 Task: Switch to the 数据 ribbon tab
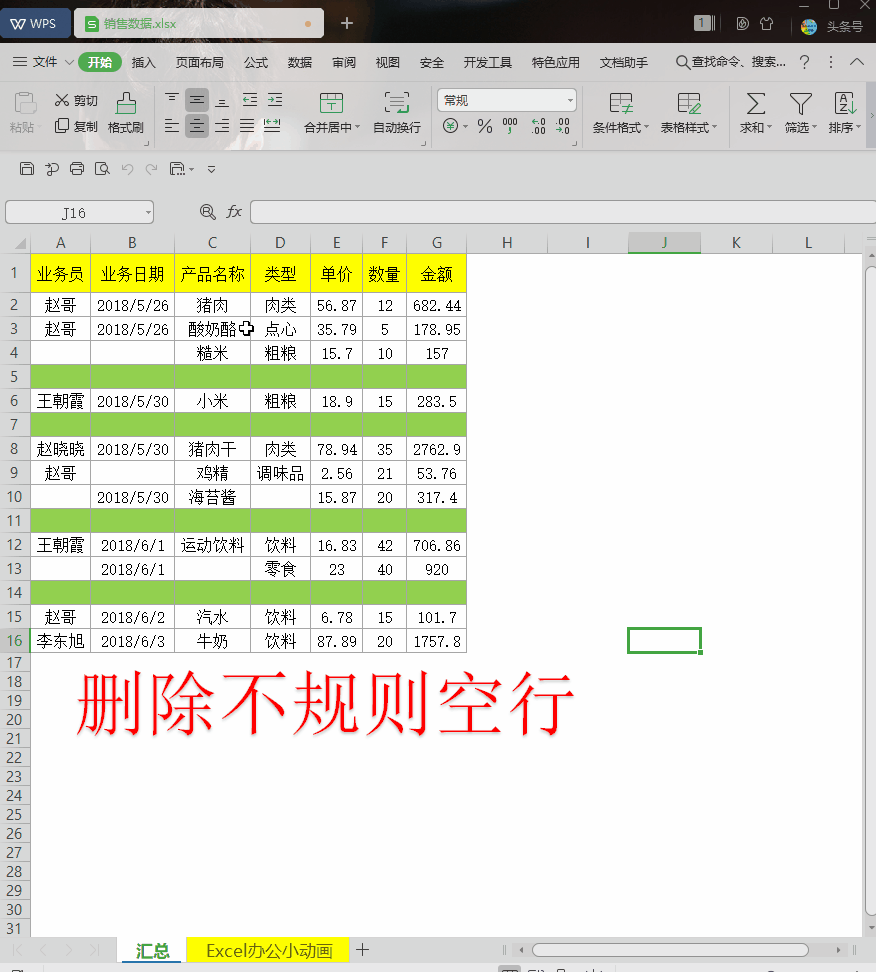(299, 61)
